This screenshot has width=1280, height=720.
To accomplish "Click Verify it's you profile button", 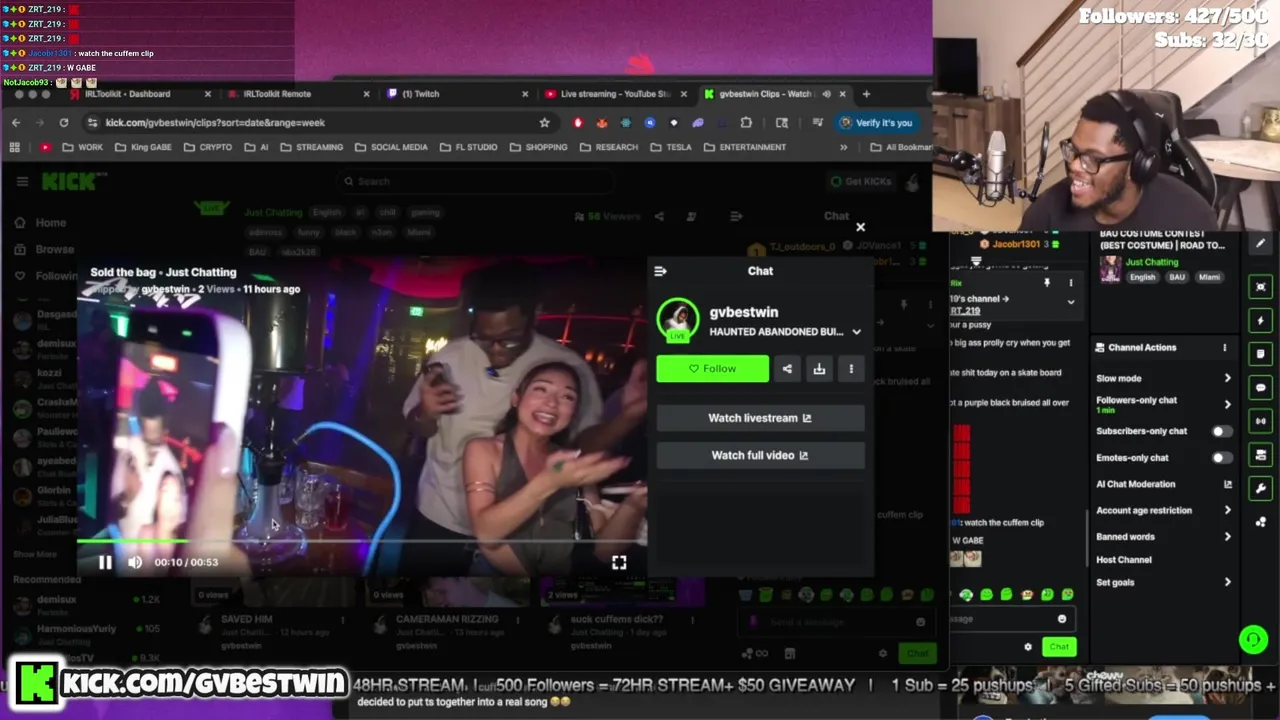I will point(877,122).
